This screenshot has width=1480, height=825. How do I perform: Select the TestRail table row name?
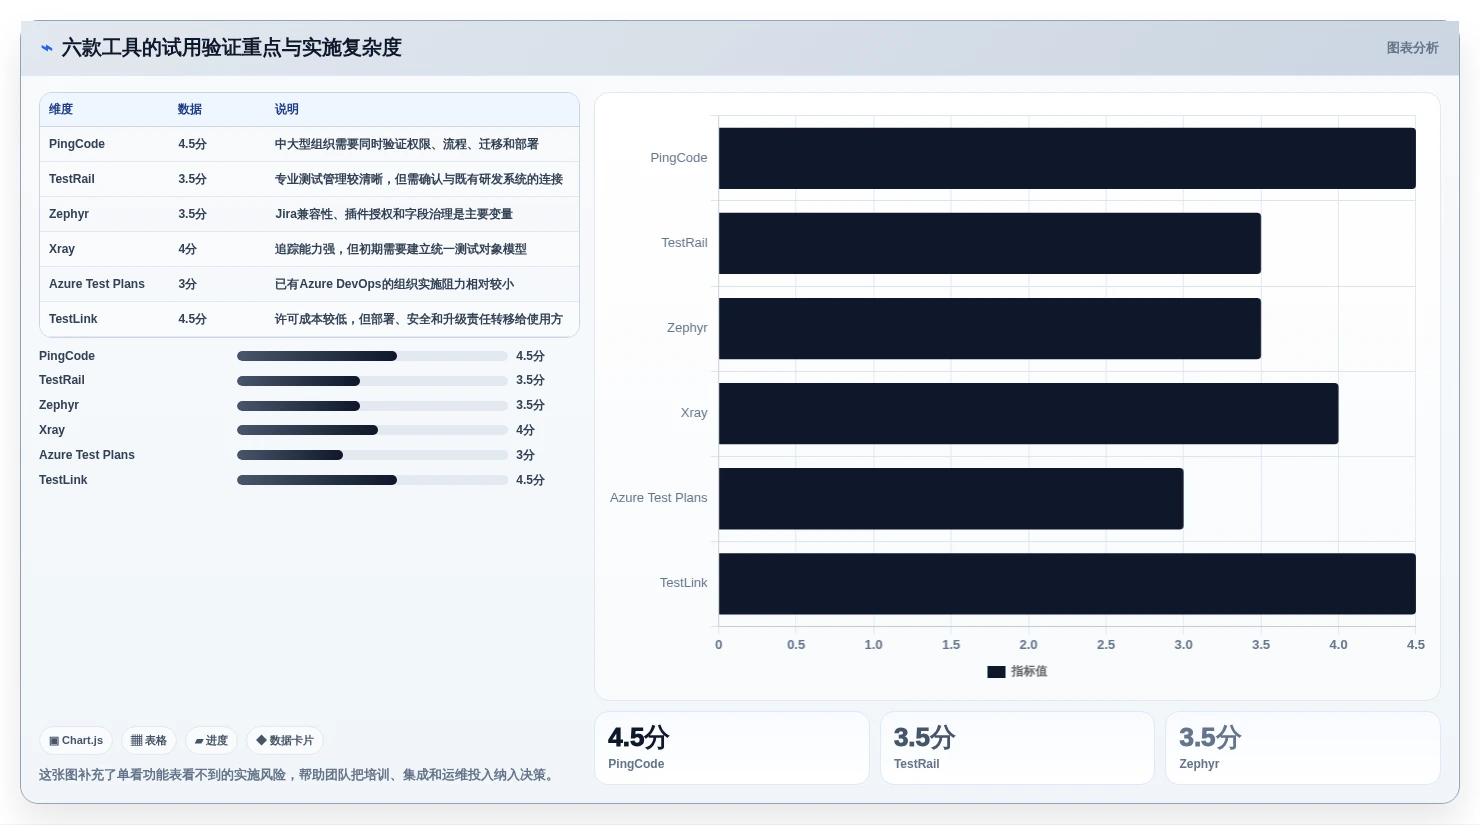[72, 179]
